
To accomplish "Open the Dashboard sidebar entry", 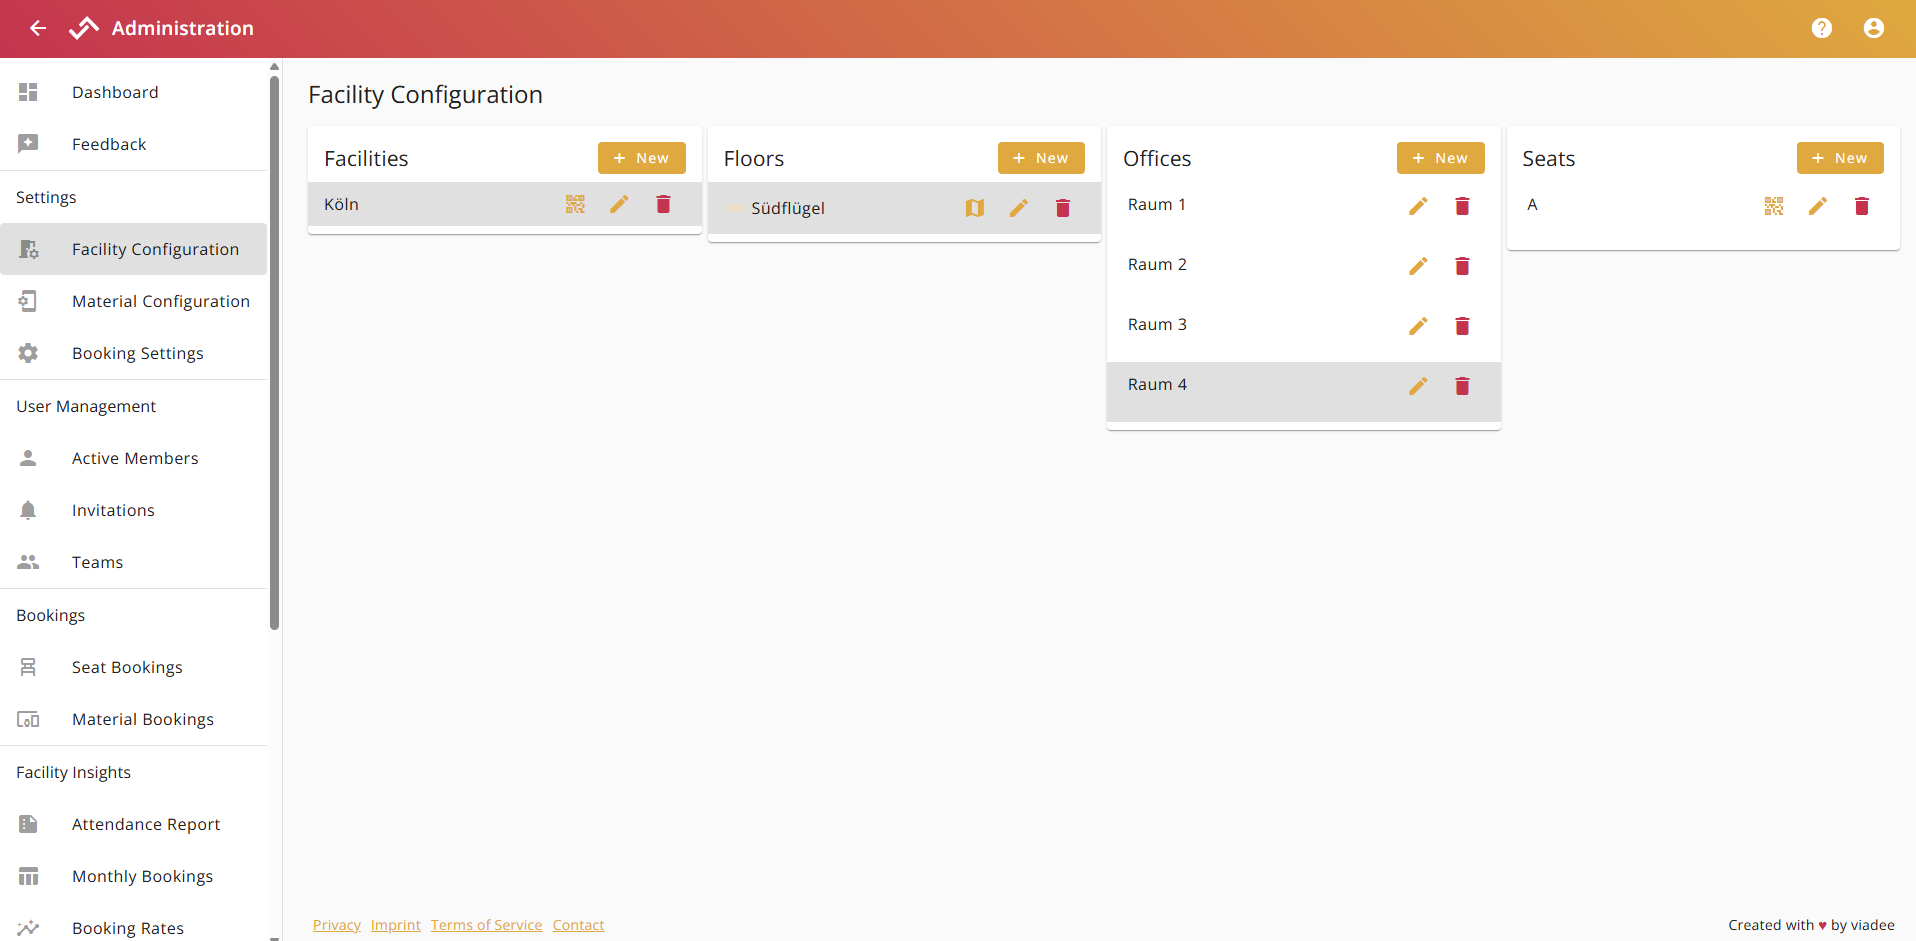I will [115, 92].
